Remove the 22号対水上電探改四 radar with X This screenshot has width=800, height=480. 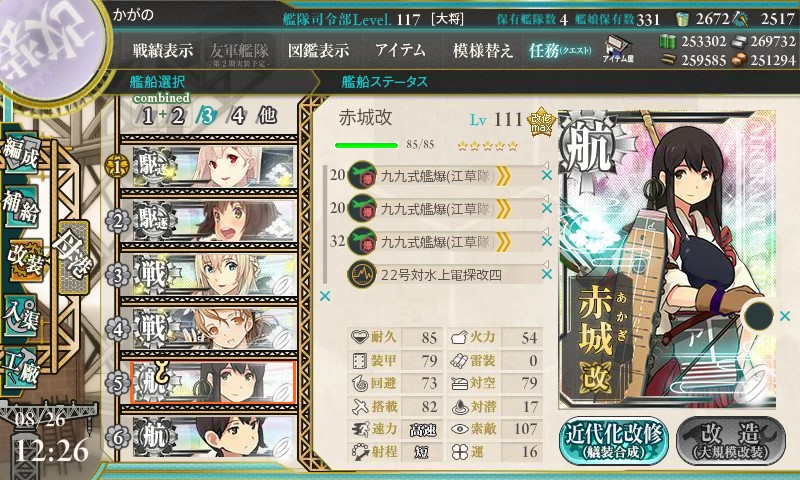[x=546, y=274]
